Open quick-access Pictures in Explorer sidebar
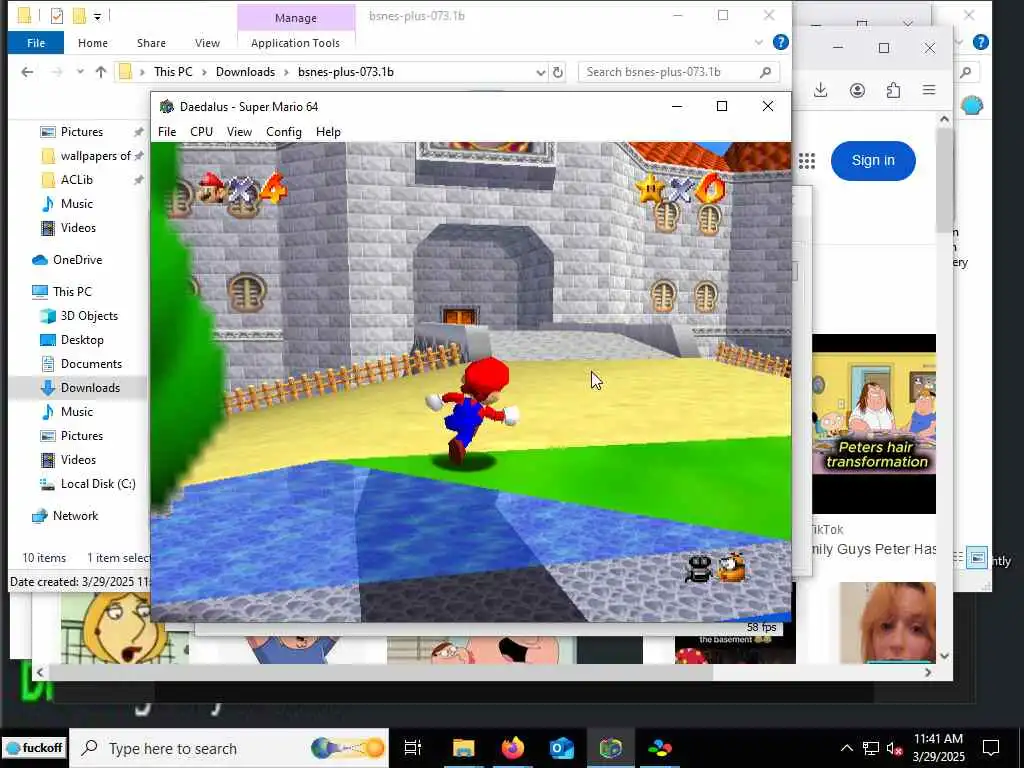 click(x=82, y=132)
